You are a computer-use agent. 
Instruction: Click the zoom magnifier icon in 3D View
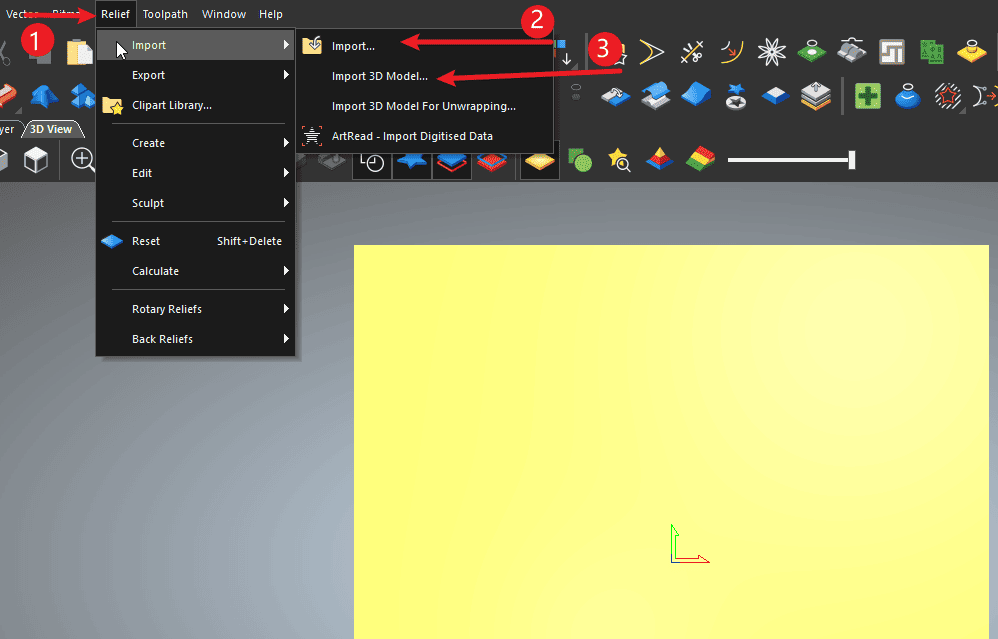point(82,160)
